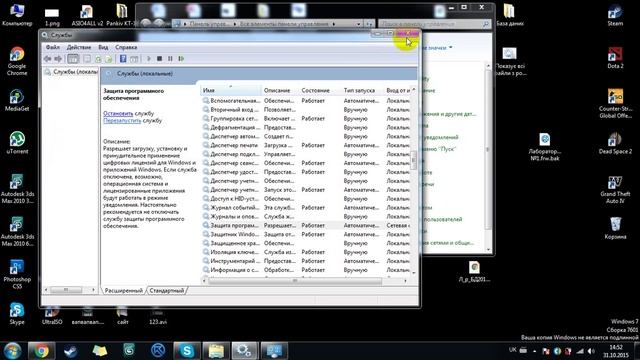This screenshot has height=360, width=640.
Task: Switch to the Стандартный tab
Action: click(x=167, y=291)
